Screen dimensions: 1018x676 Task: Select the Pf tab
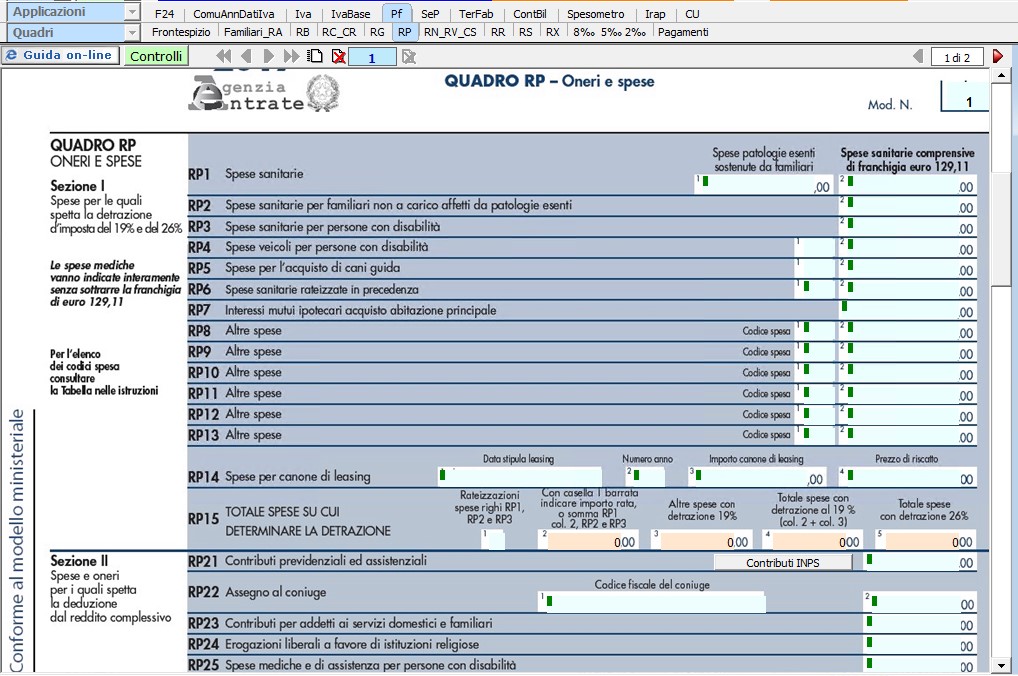pyautogui.click(x=397, y=14)
